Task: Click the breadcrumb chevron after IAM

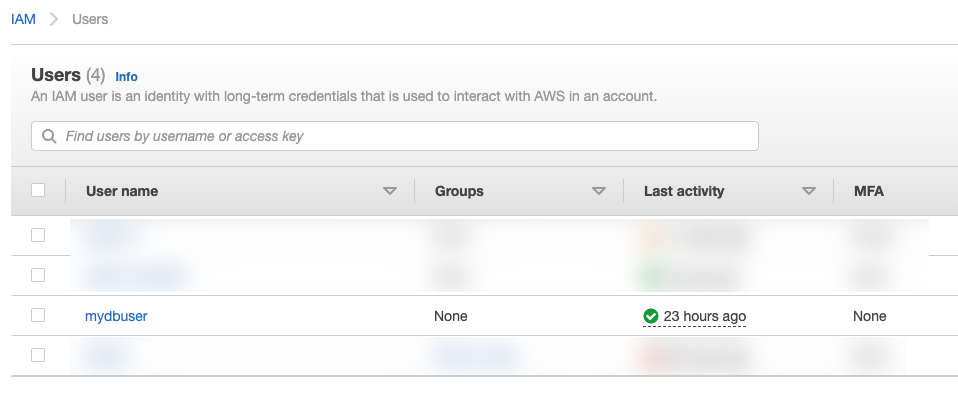Action: [54, 19]
